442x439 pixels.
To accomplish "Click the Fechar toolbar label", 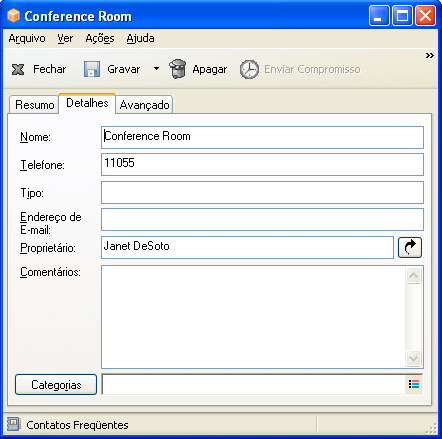I will 50,69.
